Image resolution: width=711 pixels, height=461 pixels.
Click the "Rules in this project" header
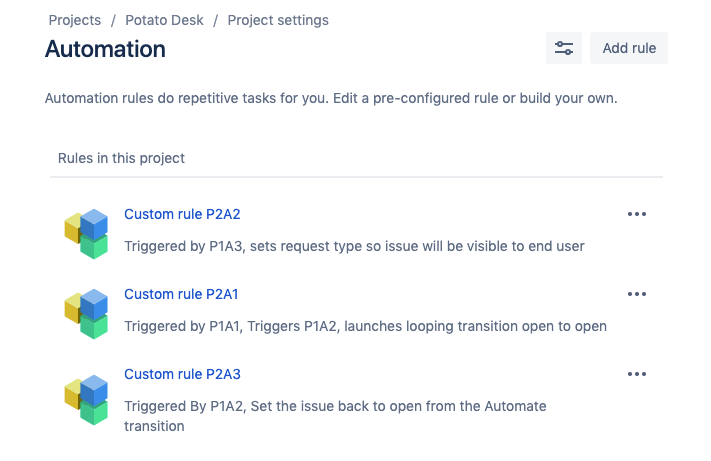tap(121, 158)
